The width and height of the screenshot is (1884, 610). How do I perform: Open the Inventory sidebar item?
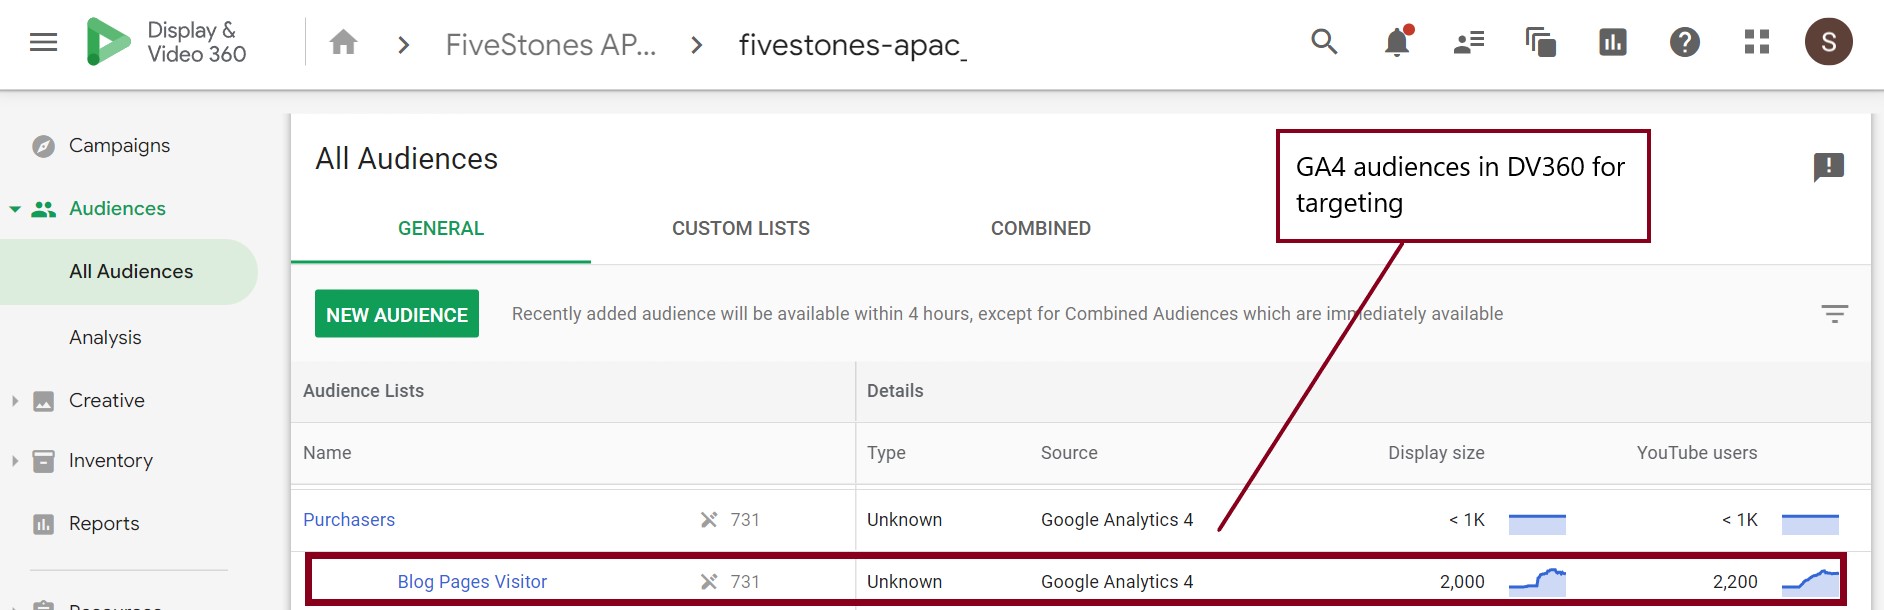coord(111,461)
